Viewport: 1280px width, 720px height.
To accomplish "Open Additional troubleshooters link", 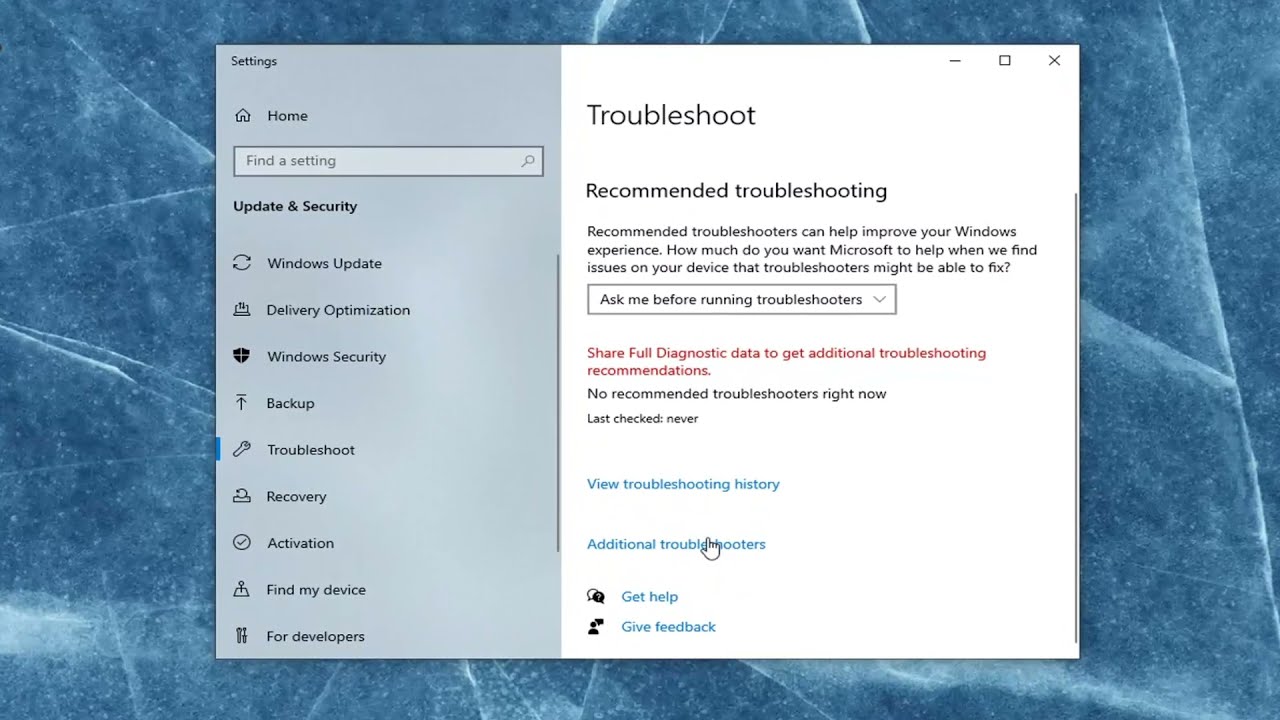I will point(676,544).
